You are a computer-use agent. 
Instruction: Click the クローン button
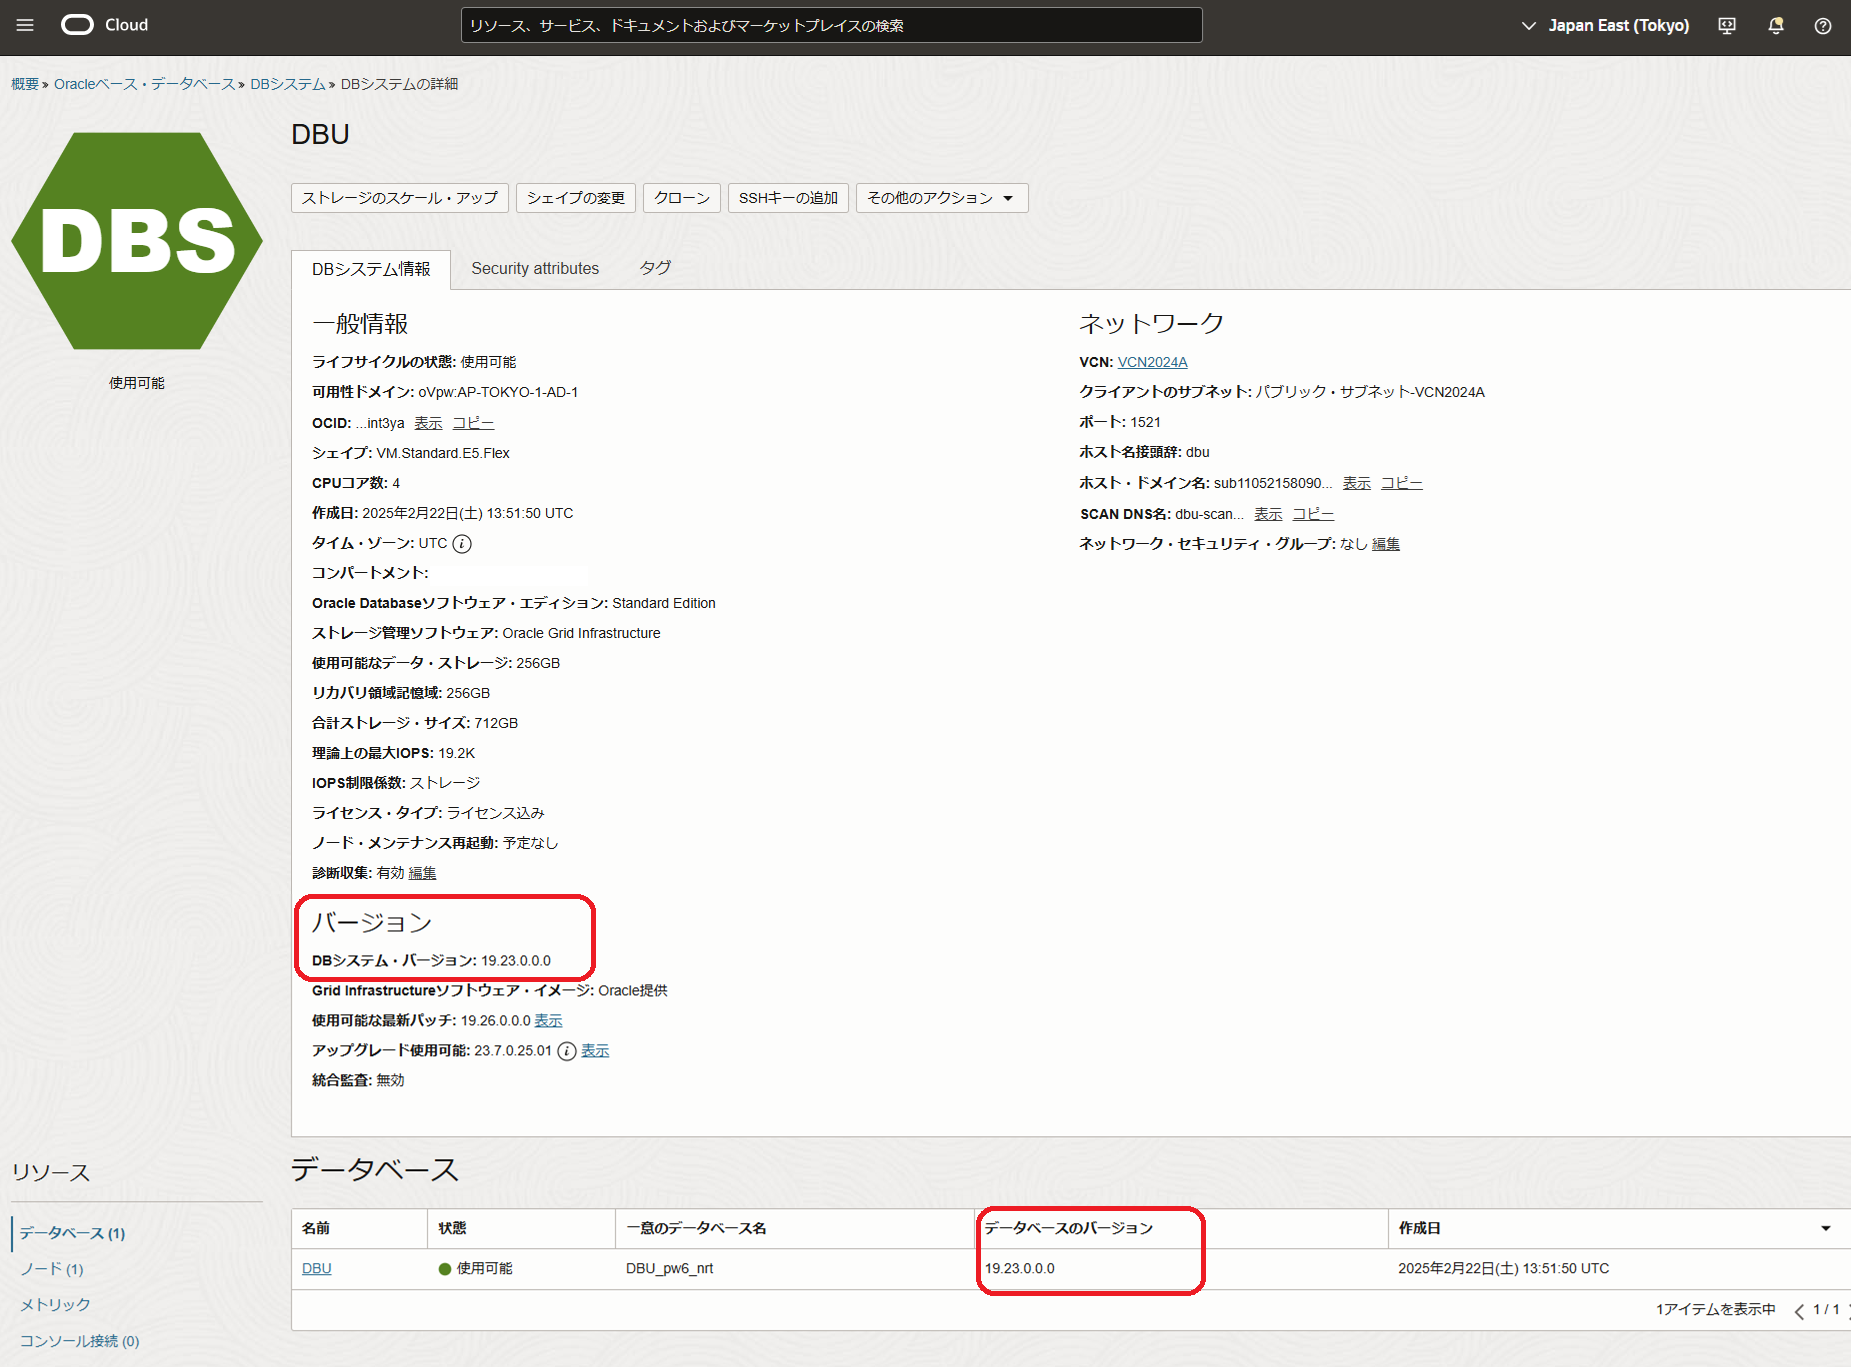(682, 198)
